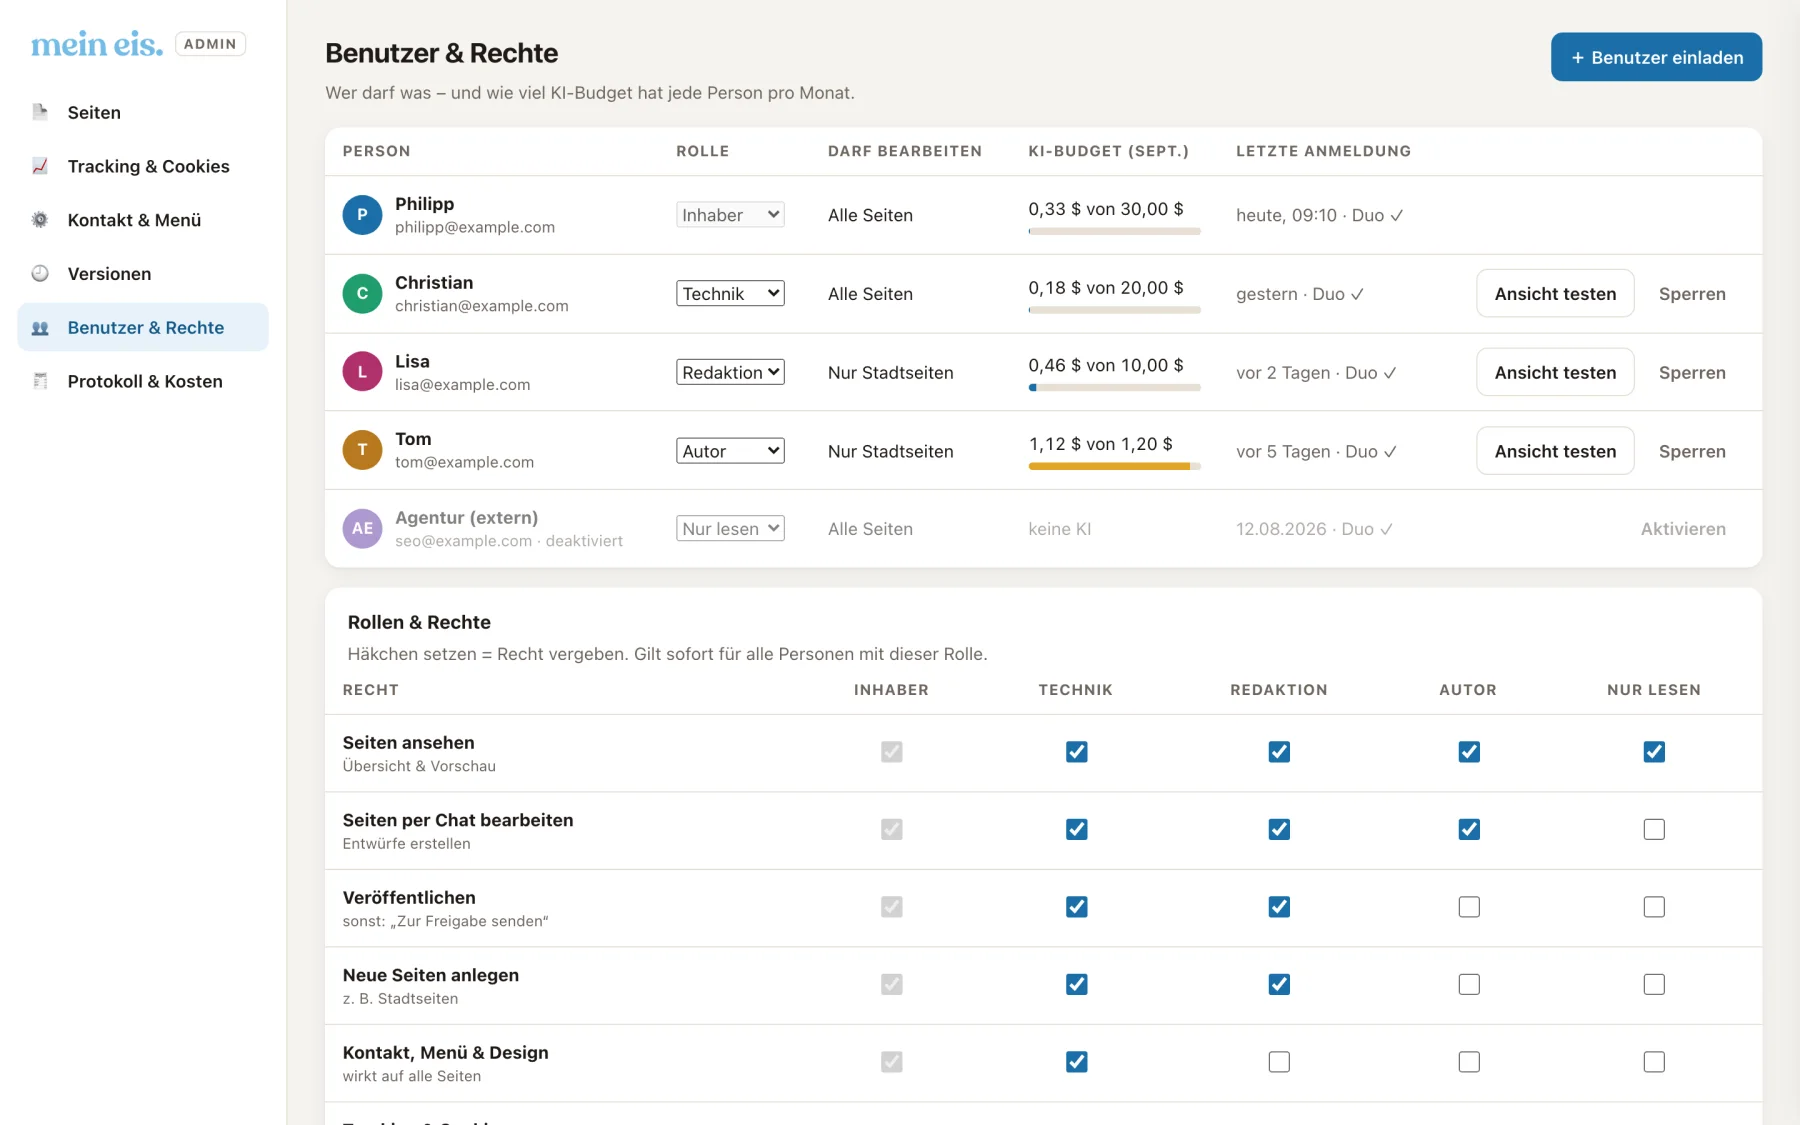The height and width of the screenshot is (1125, 1800).
Task: Click the KI-BUDGET (SEPT.) column header
Action: point(1108,151)
